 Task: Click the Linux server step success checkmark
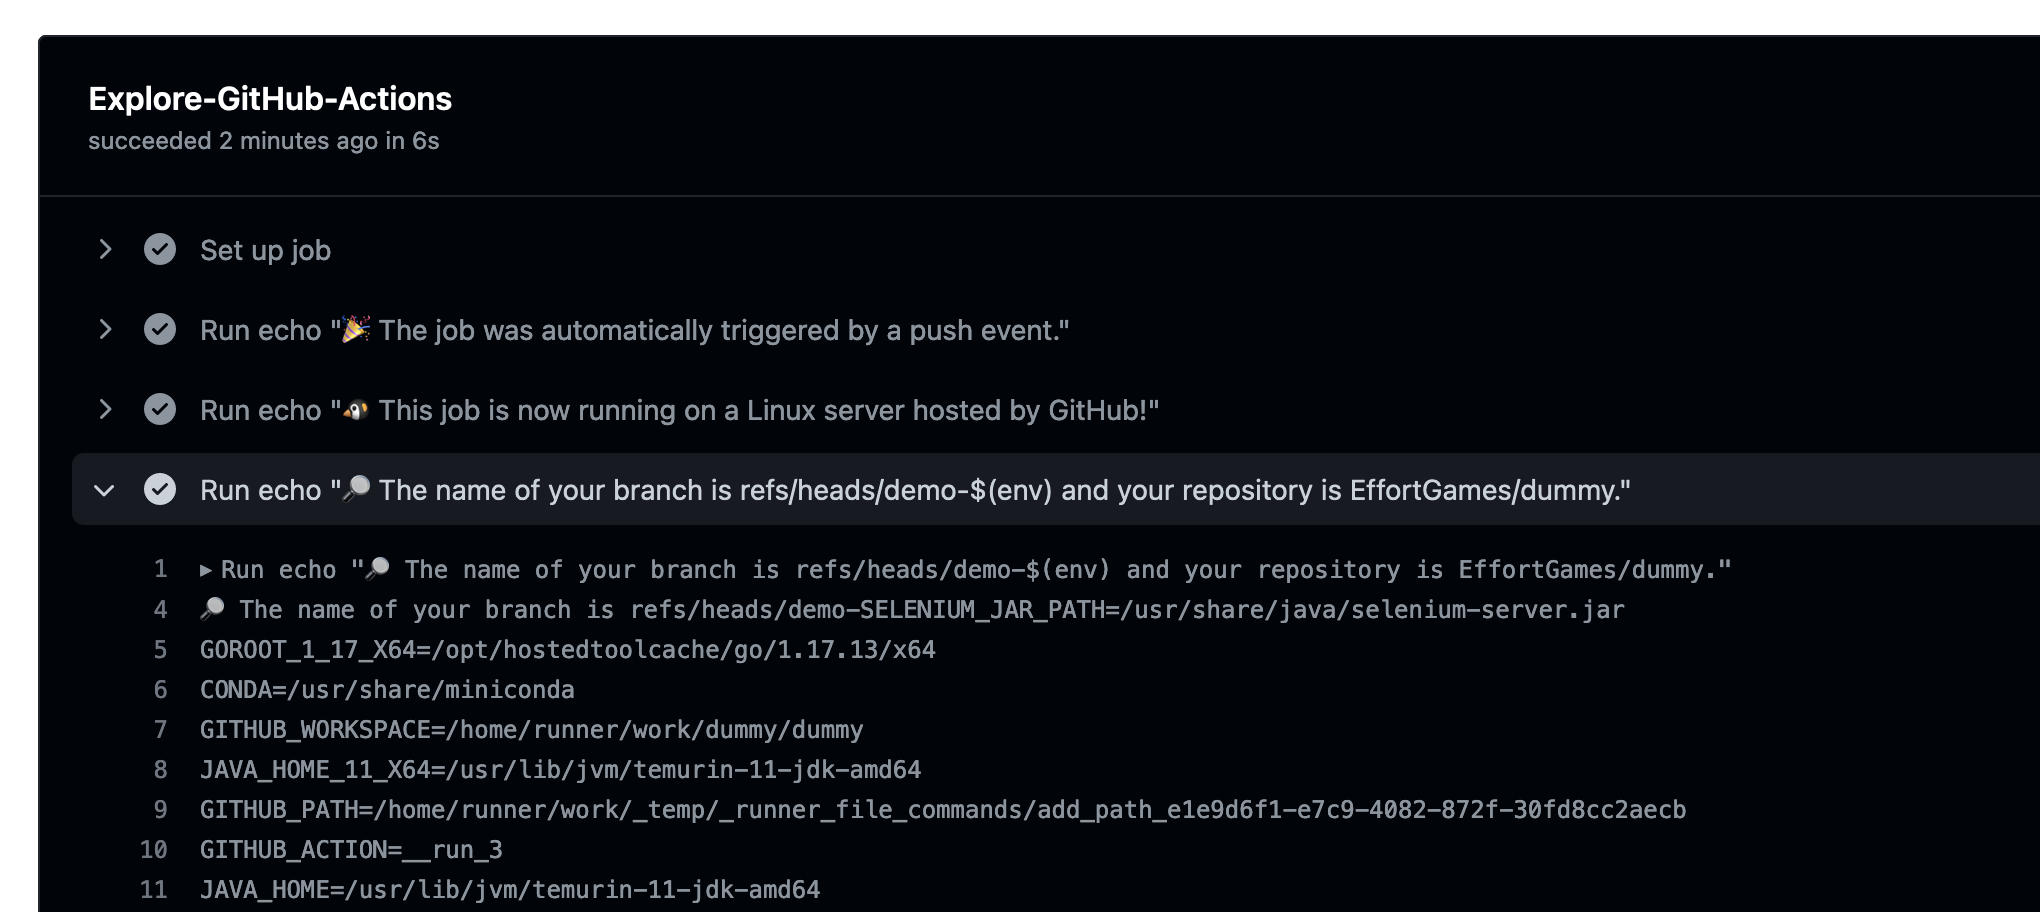[x=160, y=409]
